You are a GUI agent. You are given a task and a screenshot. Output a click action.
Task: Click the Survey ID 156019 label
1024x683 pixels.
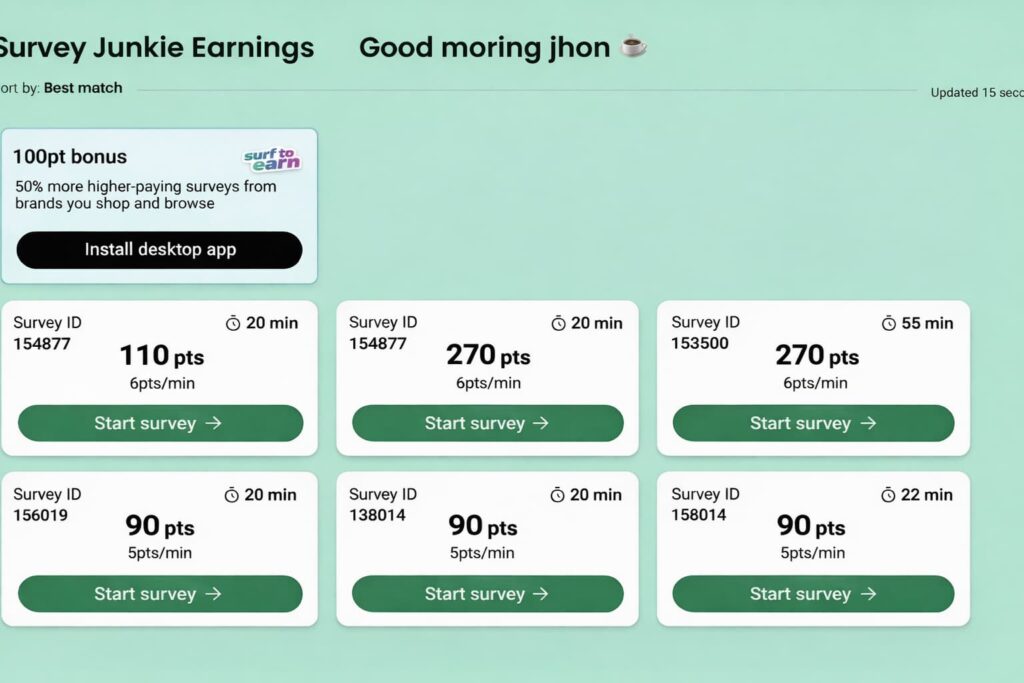point(46,504)
